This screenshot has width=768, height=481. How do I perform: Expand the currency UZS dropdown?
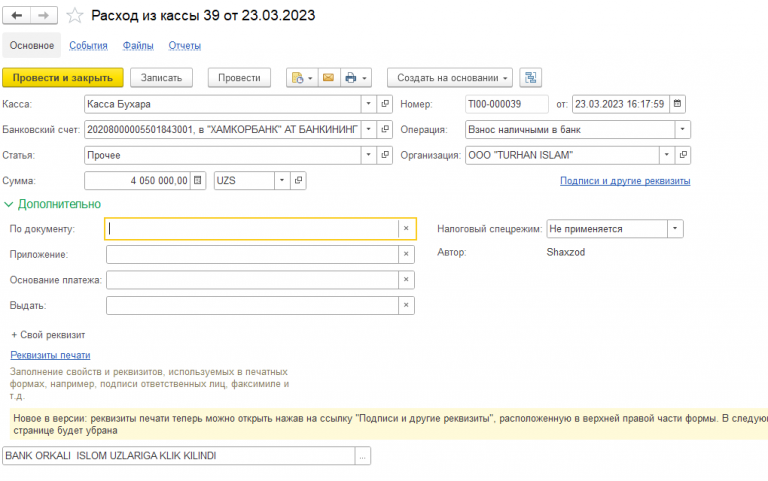point(282,180)
